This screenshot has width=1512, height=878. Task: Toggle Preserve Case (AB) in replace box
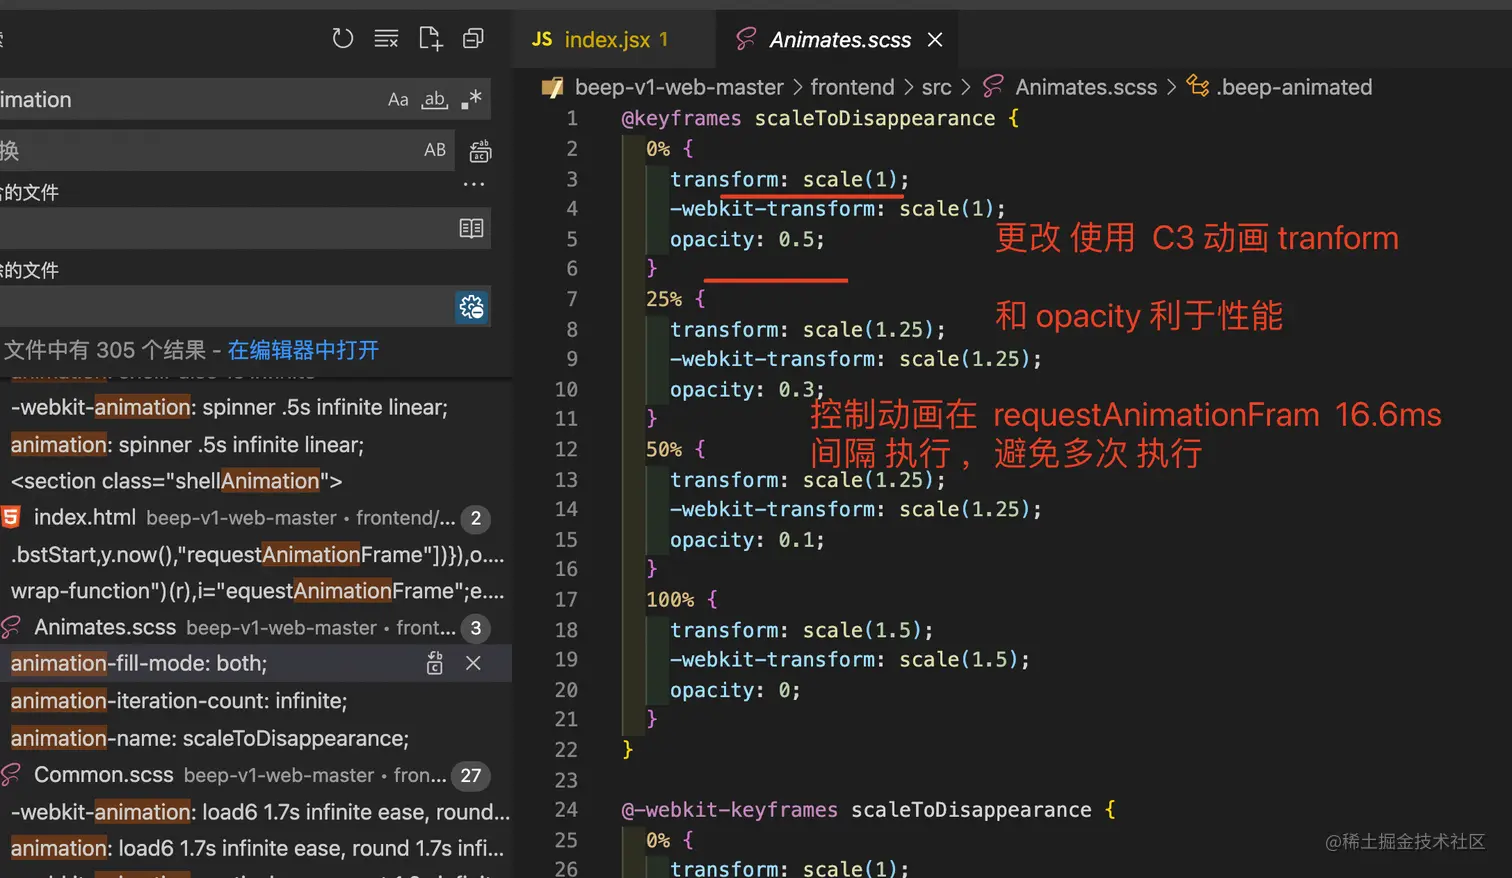435,150
